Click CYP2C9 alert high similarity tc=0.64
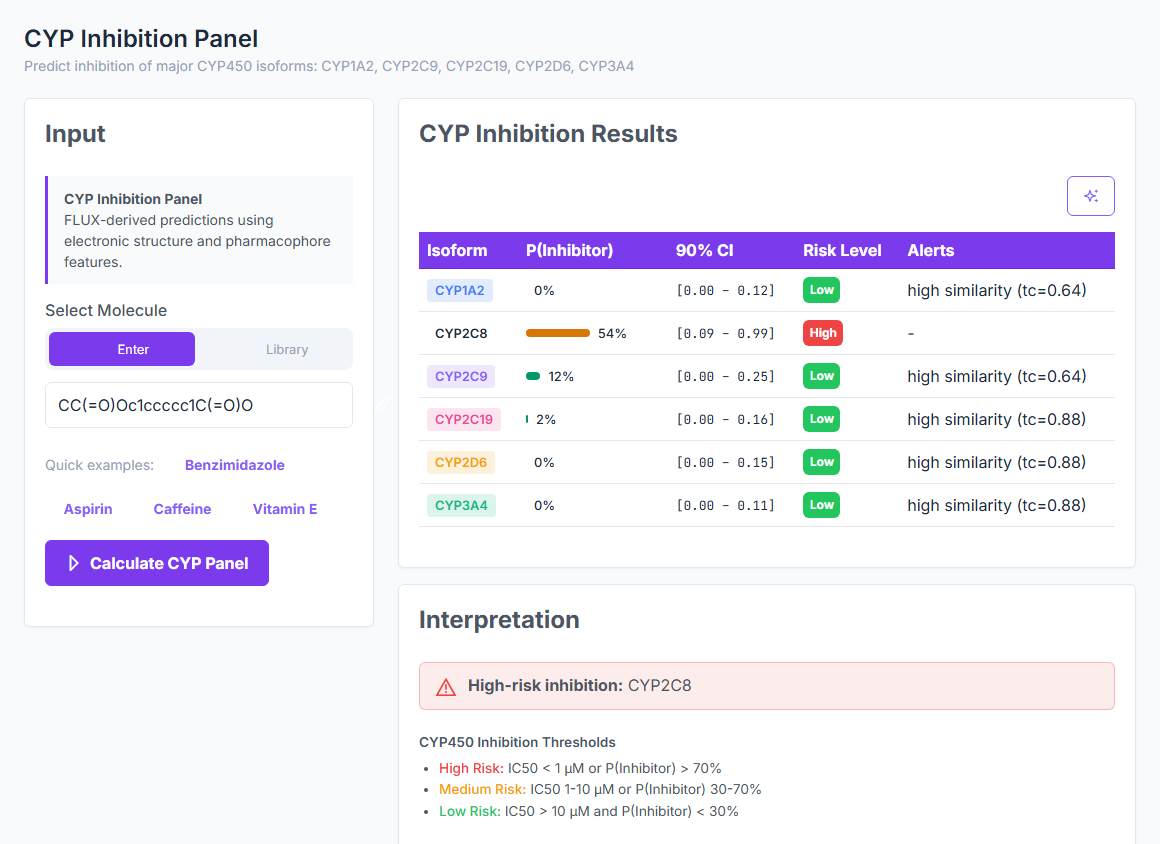 (997, 377)
